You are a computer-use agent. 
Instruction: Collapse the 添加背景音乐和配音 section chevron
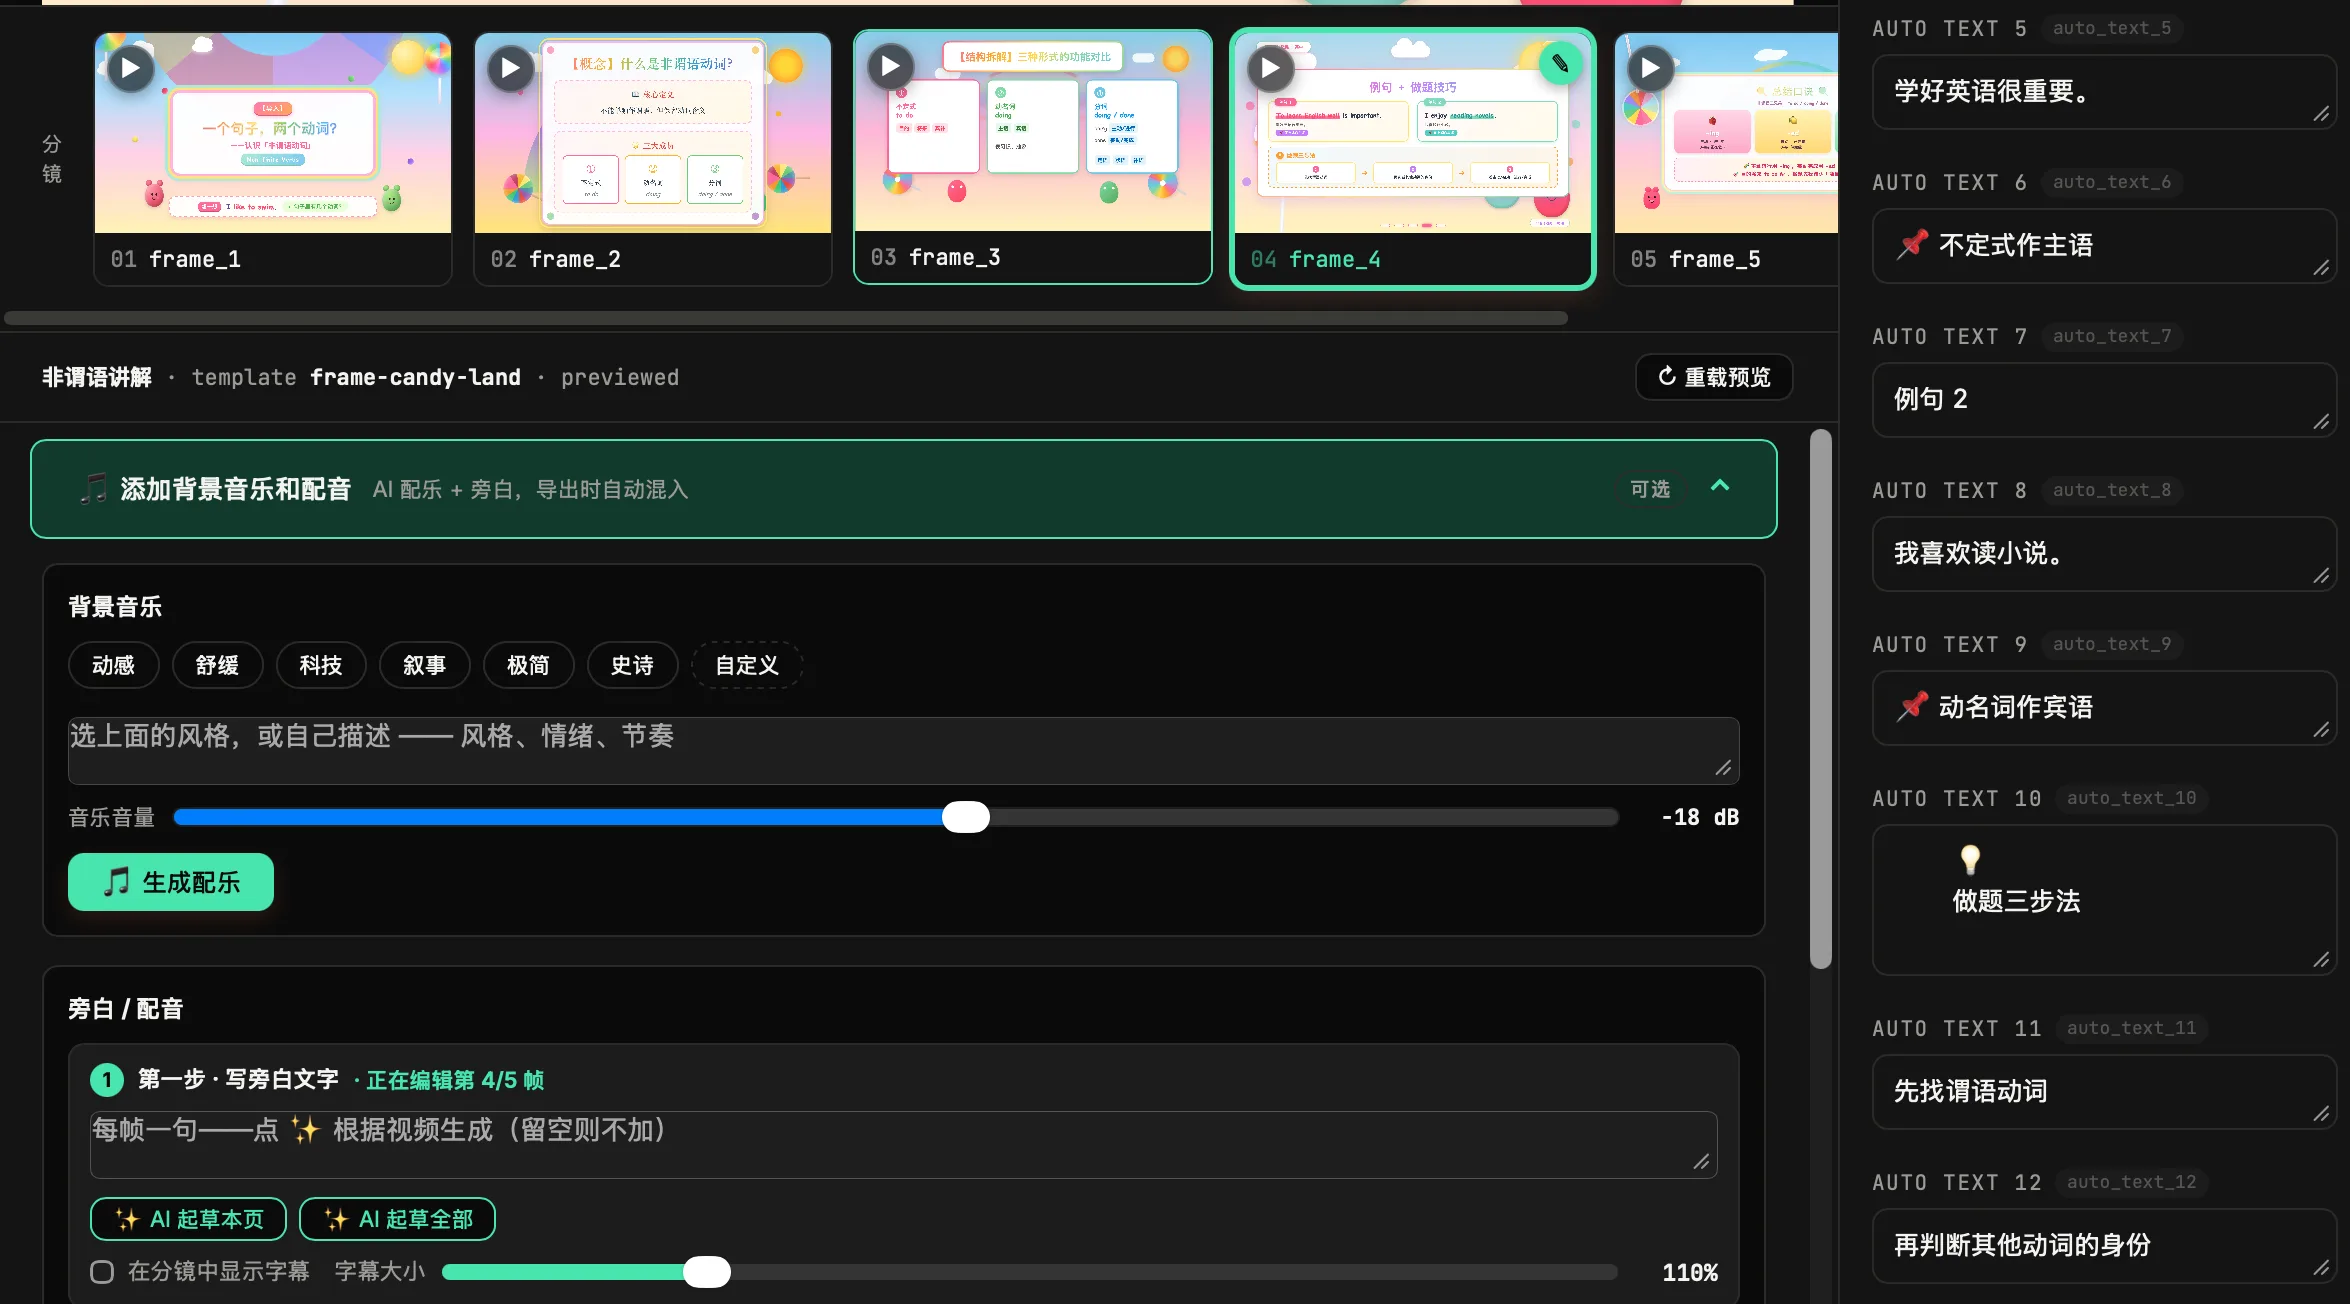pos(1720,486)
